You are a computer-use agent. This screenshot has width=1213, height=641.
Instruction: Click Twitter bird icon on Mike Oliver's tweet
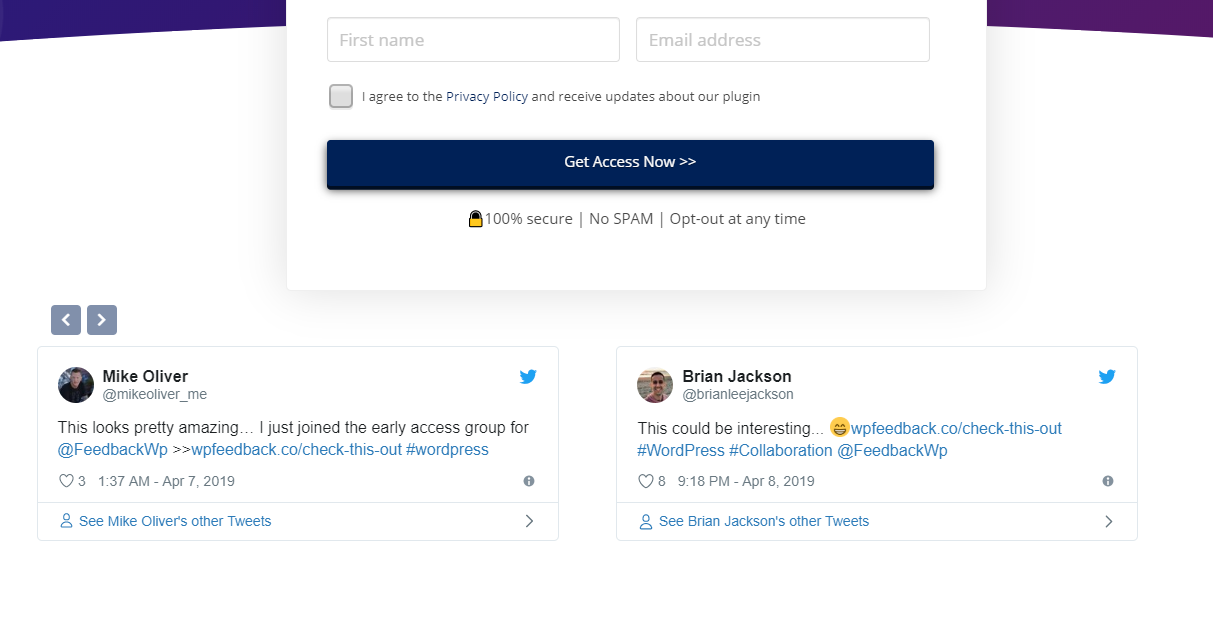coord(528,376)
